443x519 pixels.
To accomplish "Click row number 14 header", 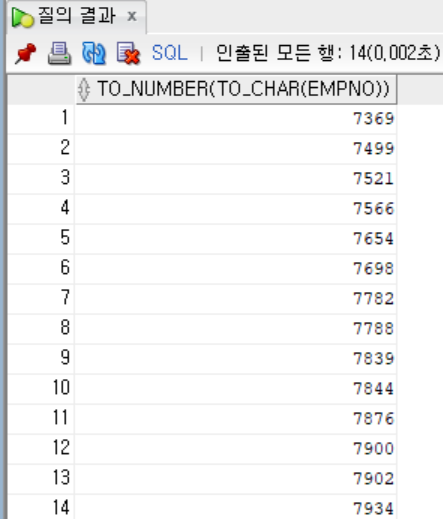I will pyautogui.click(x=41, y=507).
